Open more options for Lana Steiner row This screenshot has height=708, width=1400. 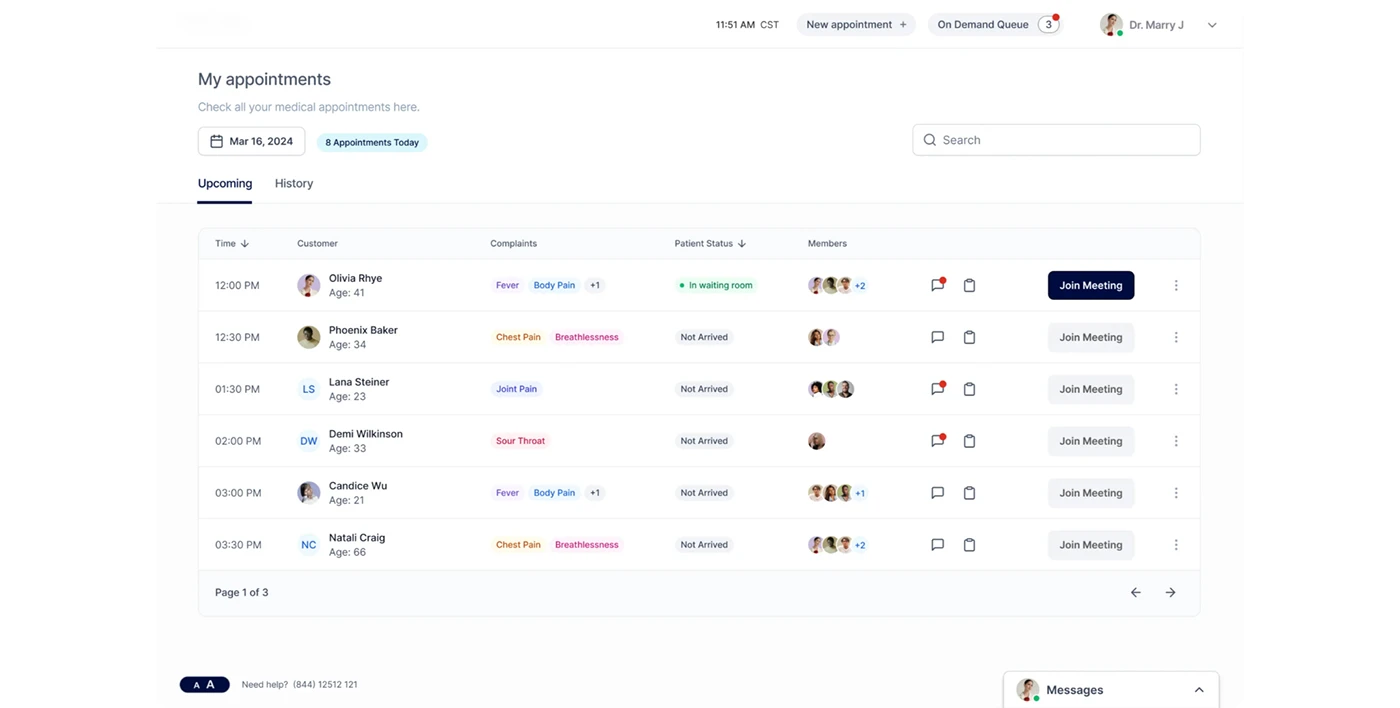pos(1176,389)
